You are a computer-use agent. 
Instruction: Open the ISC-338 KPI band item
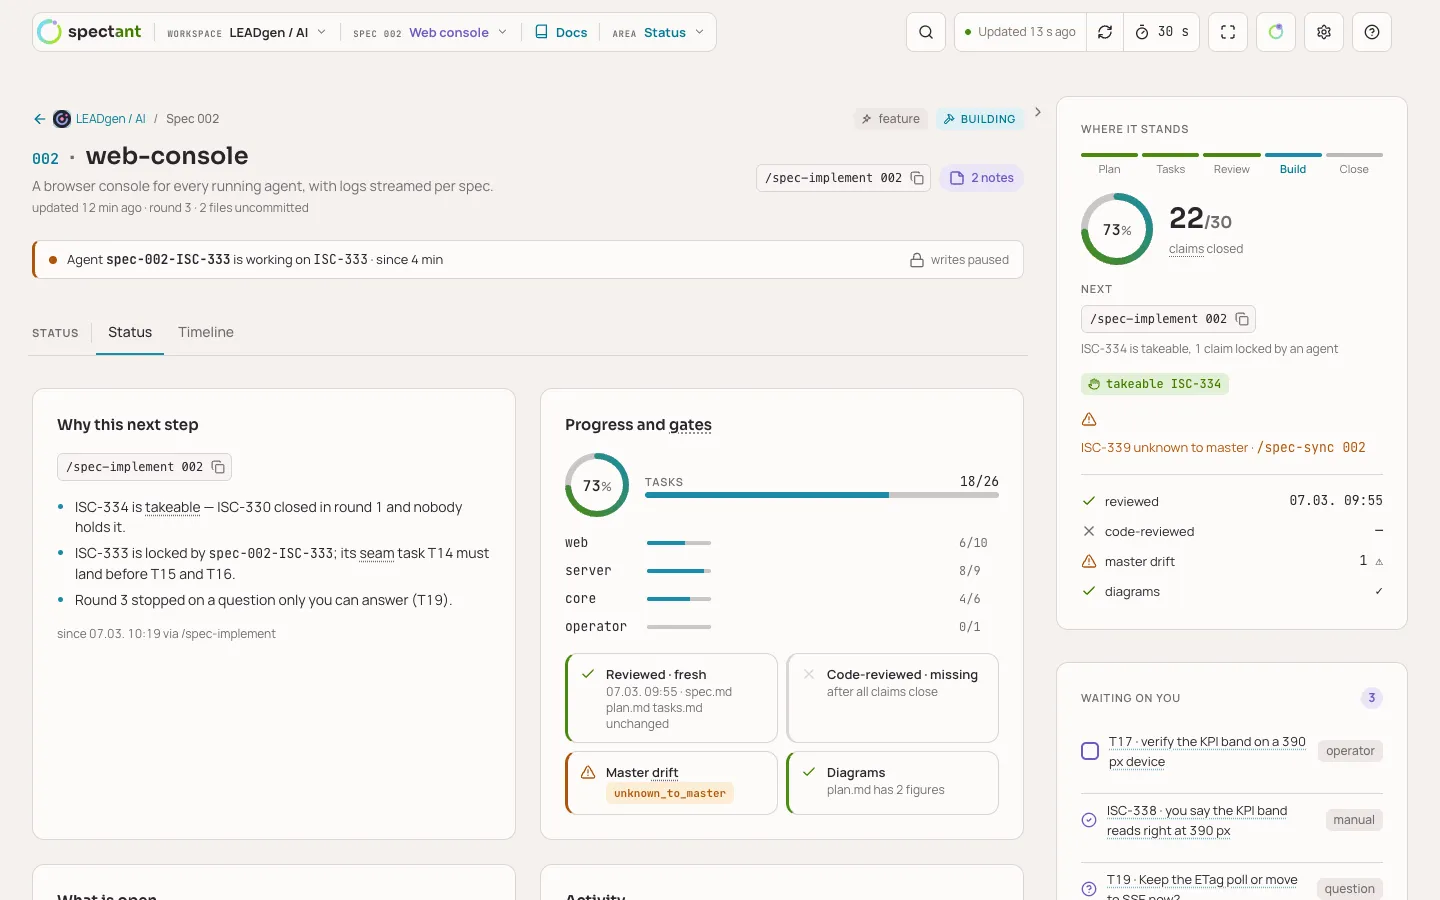[x=1197, y=821]
